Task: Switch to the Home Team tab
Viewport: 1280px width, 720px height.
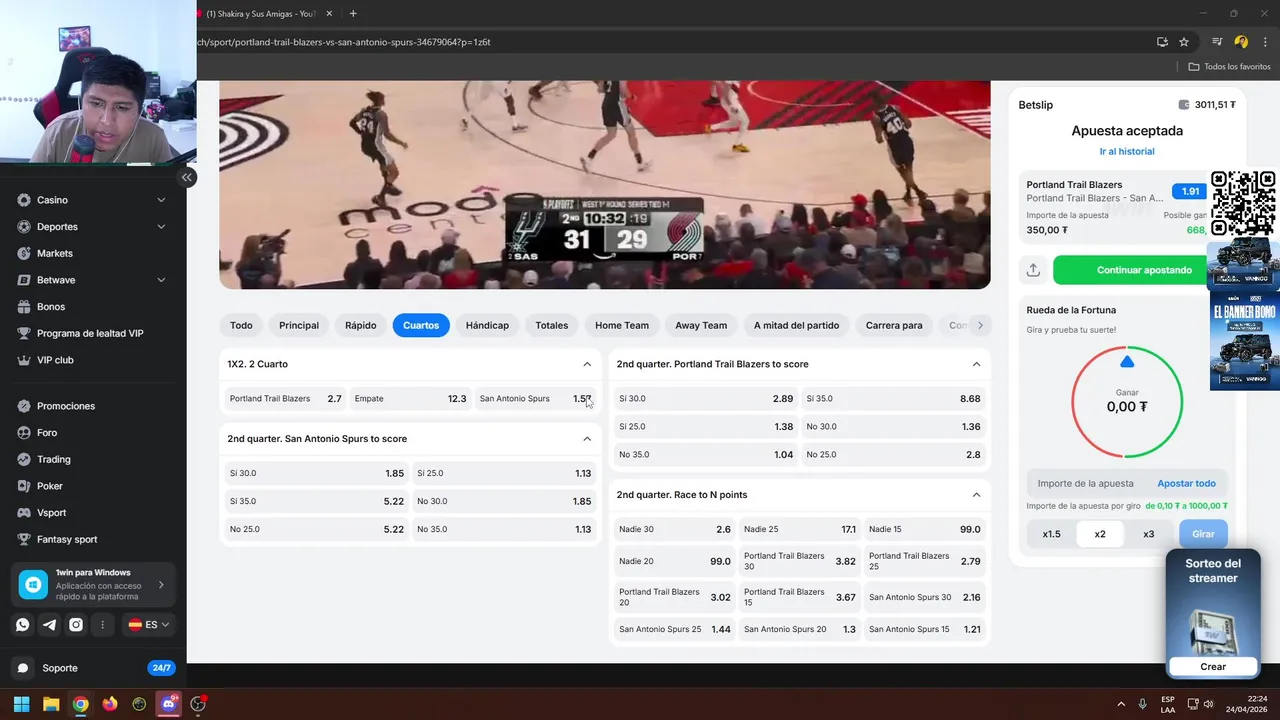Action: click(622, 325)
